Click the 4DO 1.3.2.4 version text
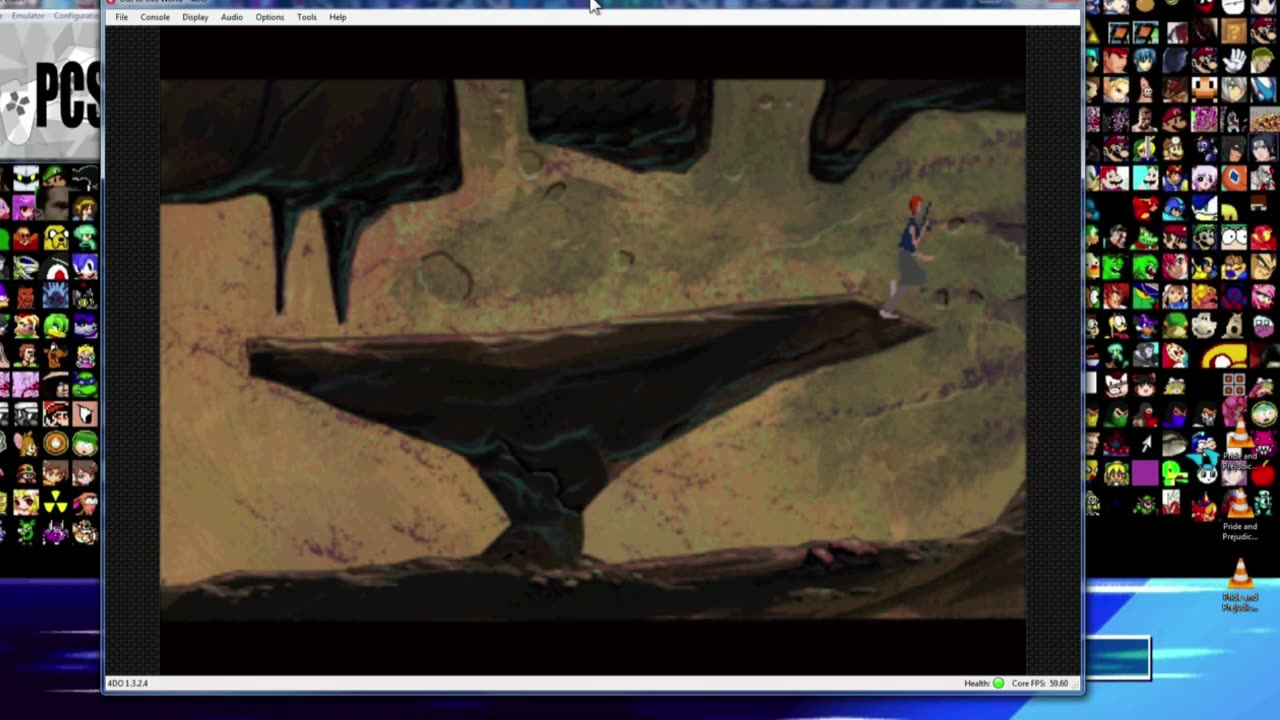This screenshot has height=720, width=1280. click(x=128, y=683)
